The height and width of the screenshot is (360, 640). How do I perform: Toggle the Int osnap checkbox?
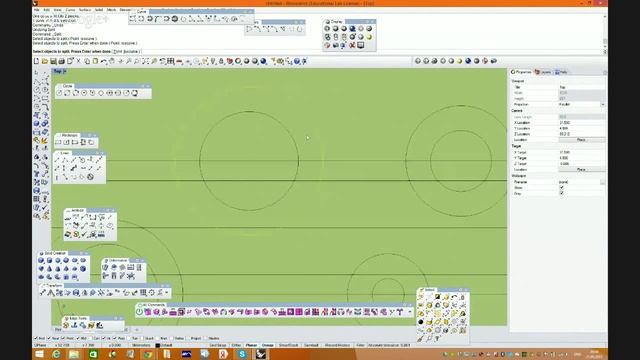103,338
